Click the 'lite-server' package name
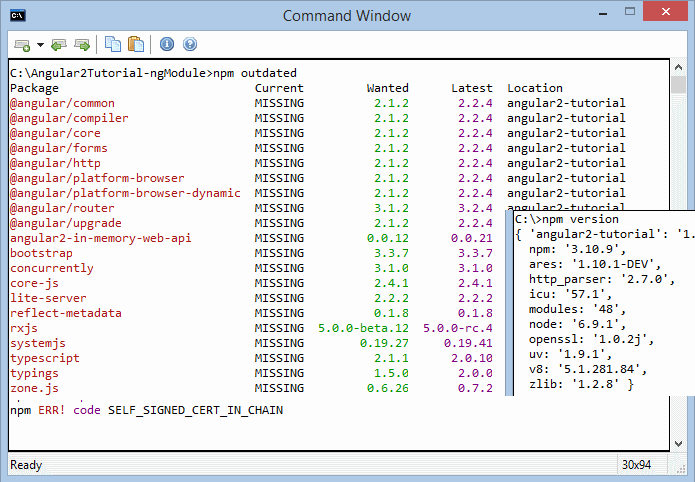Viewport: 695px width, 482px height. [48, 298]
